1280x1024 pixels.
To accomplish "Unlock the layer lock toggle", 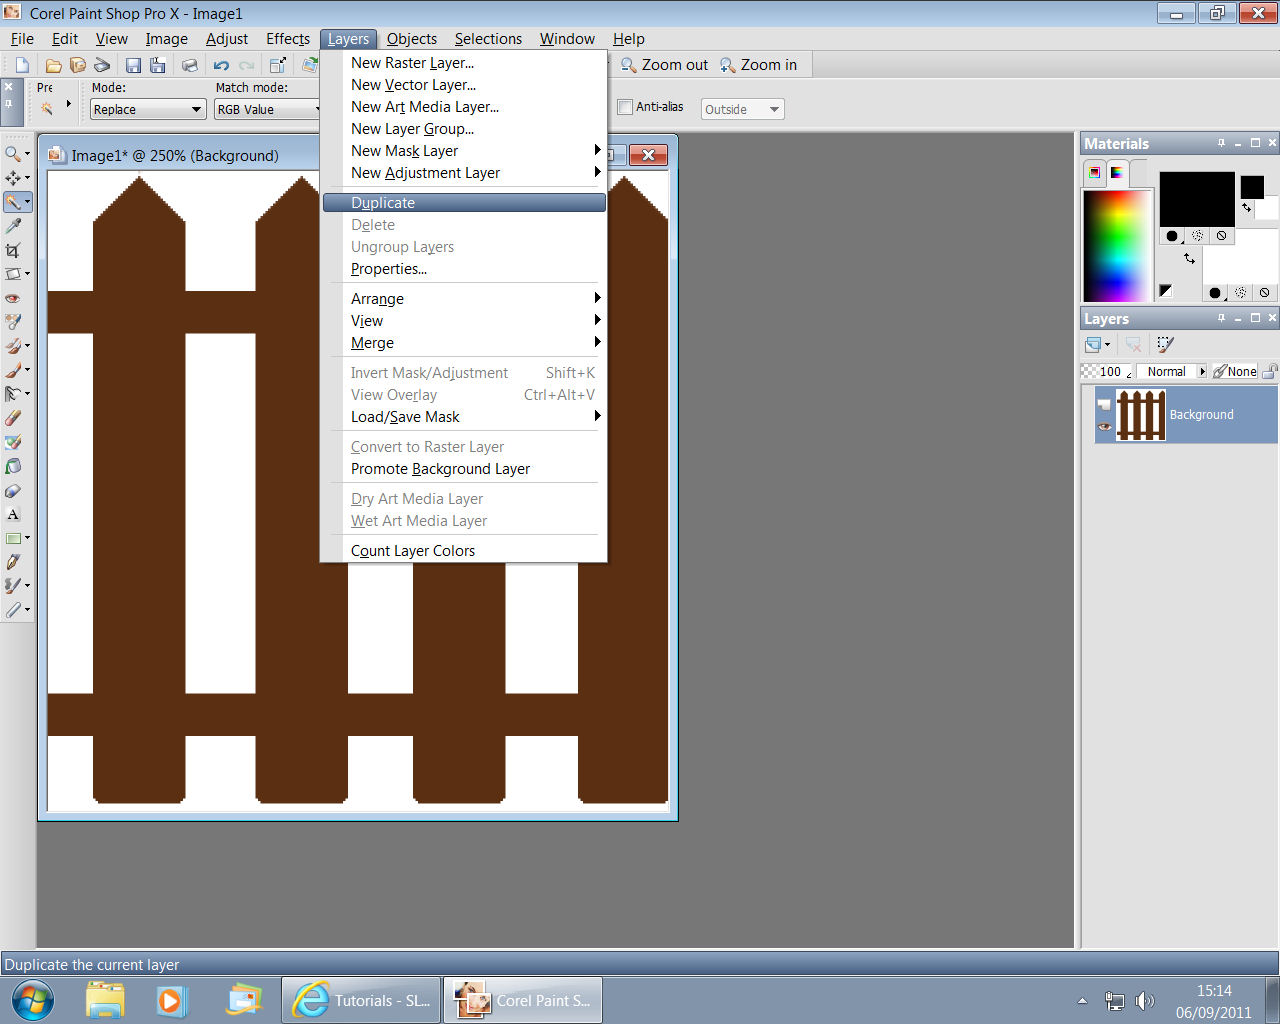I will [1269, 371].
